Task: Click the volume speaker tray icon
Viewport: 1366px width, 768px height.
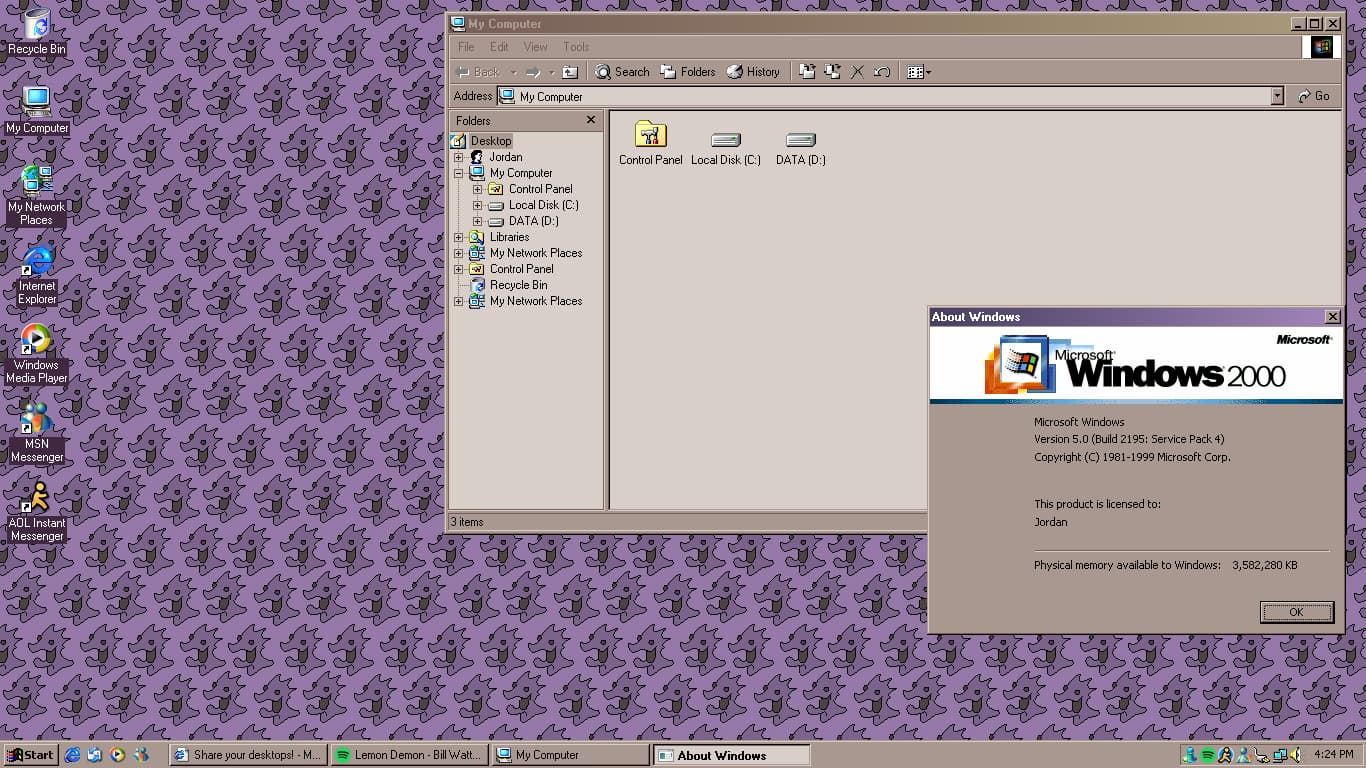Action: tap(1295, 755)
